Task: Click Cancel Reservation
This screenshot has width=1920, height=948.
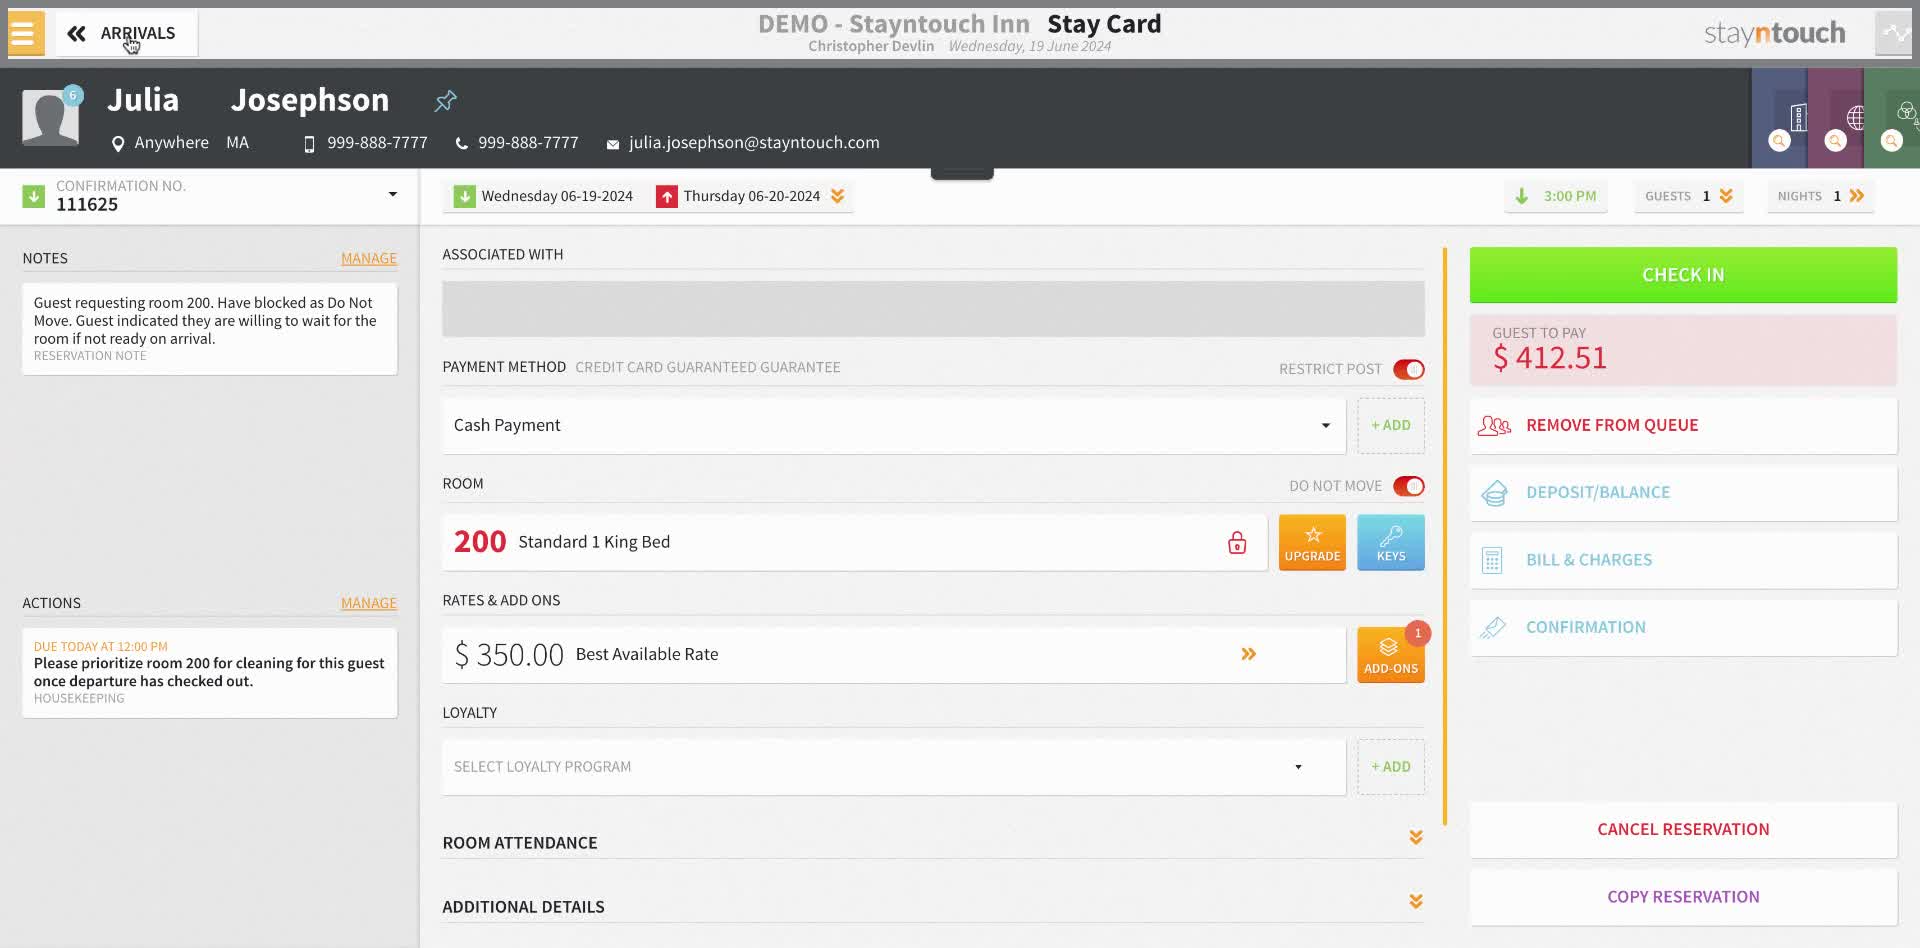Action: [1683, 829]
